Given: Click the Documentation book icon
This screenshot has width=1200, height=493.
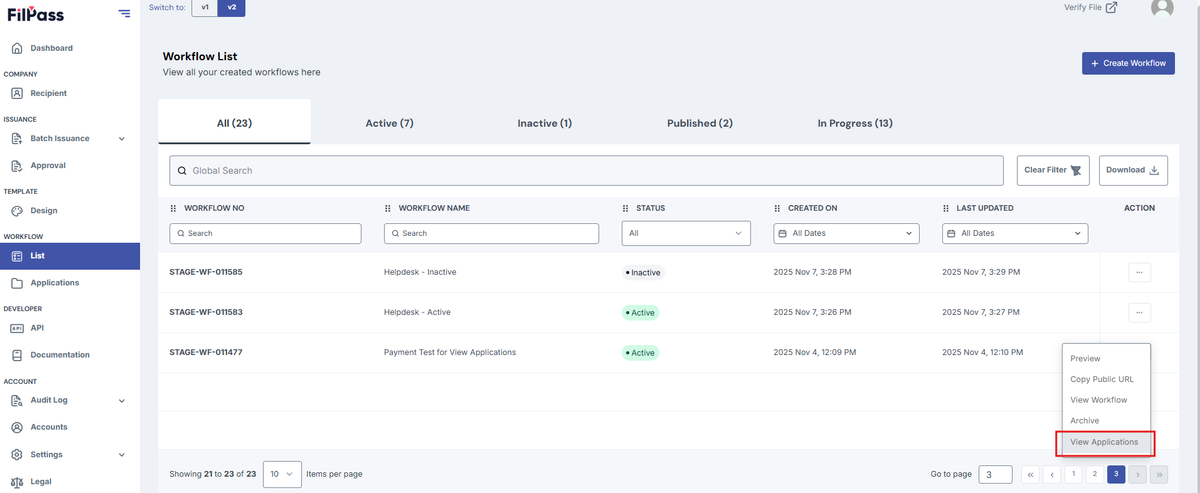Looking at the screenshot, I should click(17, 355).
